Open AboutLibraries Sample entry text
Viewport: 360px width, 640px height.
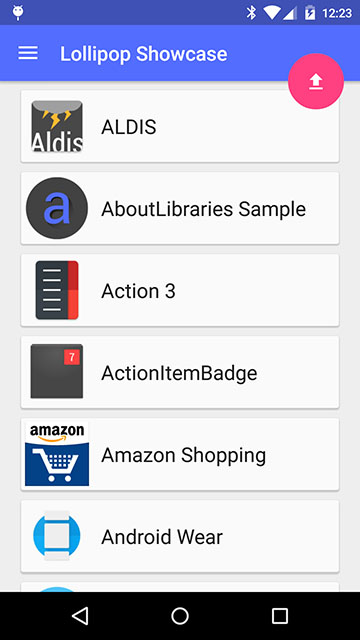203,209
